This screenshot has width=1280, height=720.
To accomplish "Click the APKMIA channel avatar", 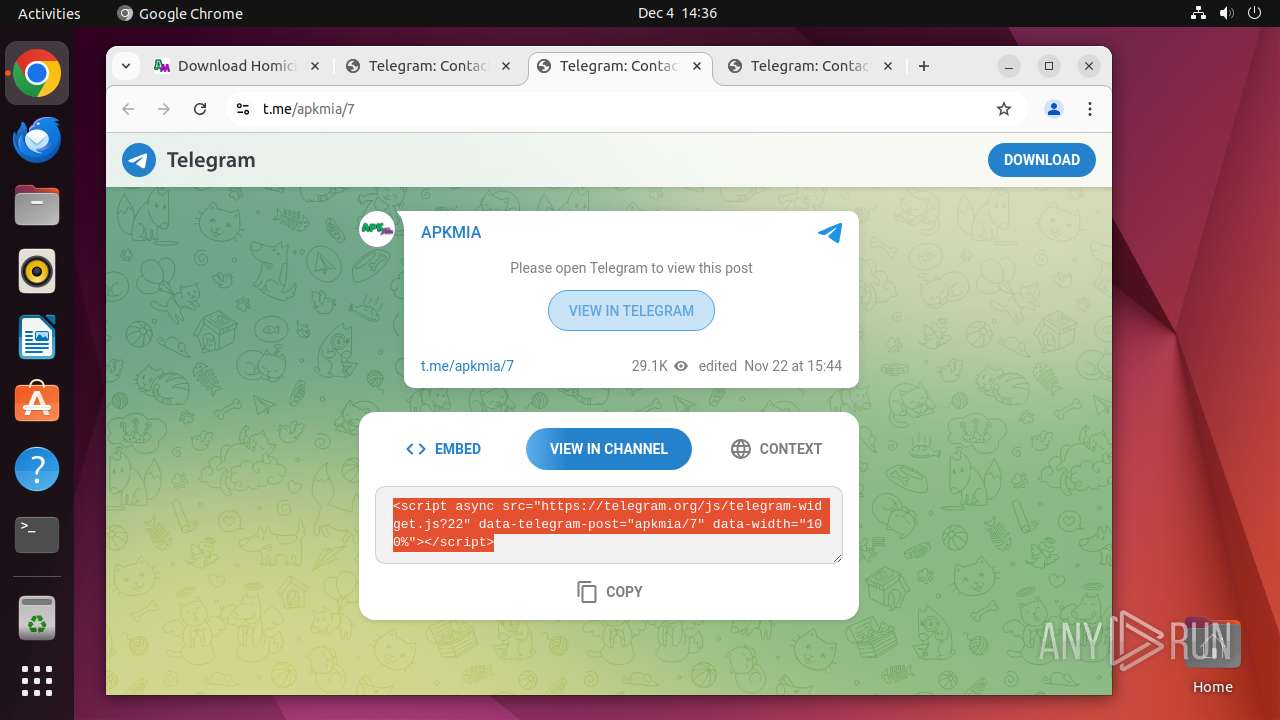I will 378,229.
